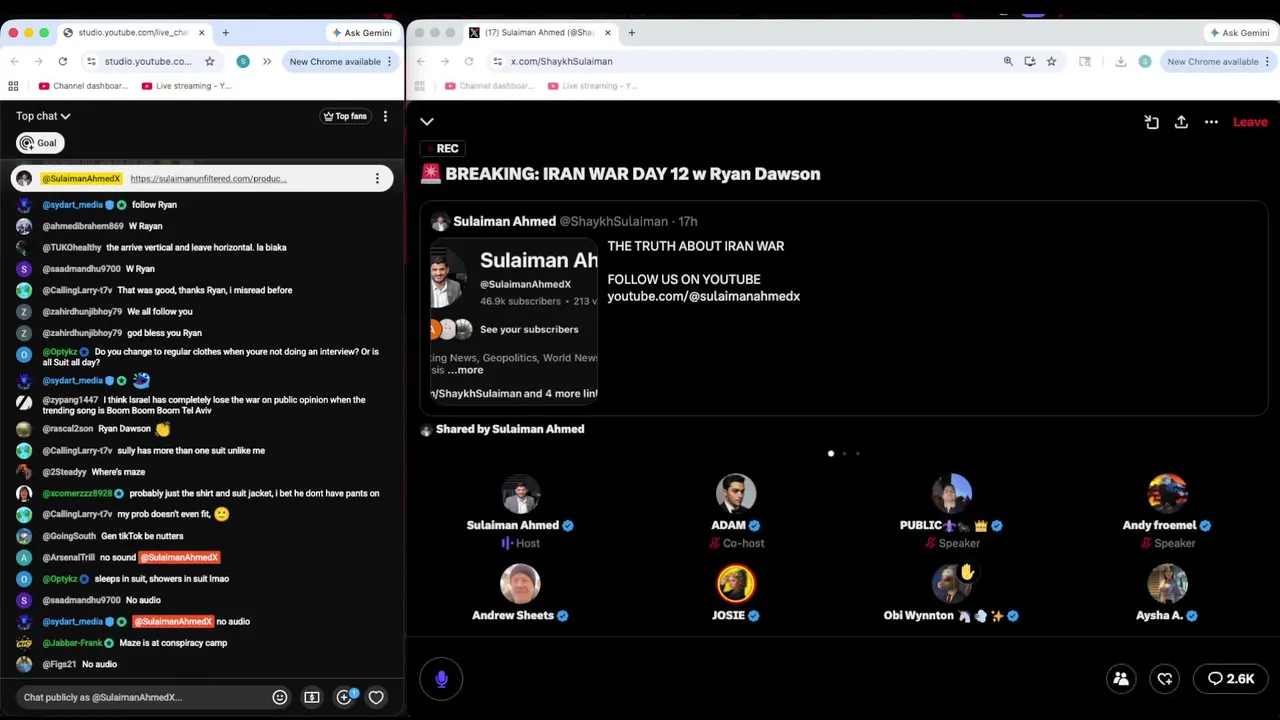Screen dimensions: 1280x720
Task: Open PUBLIC speaker avatar
Action: 952,494
